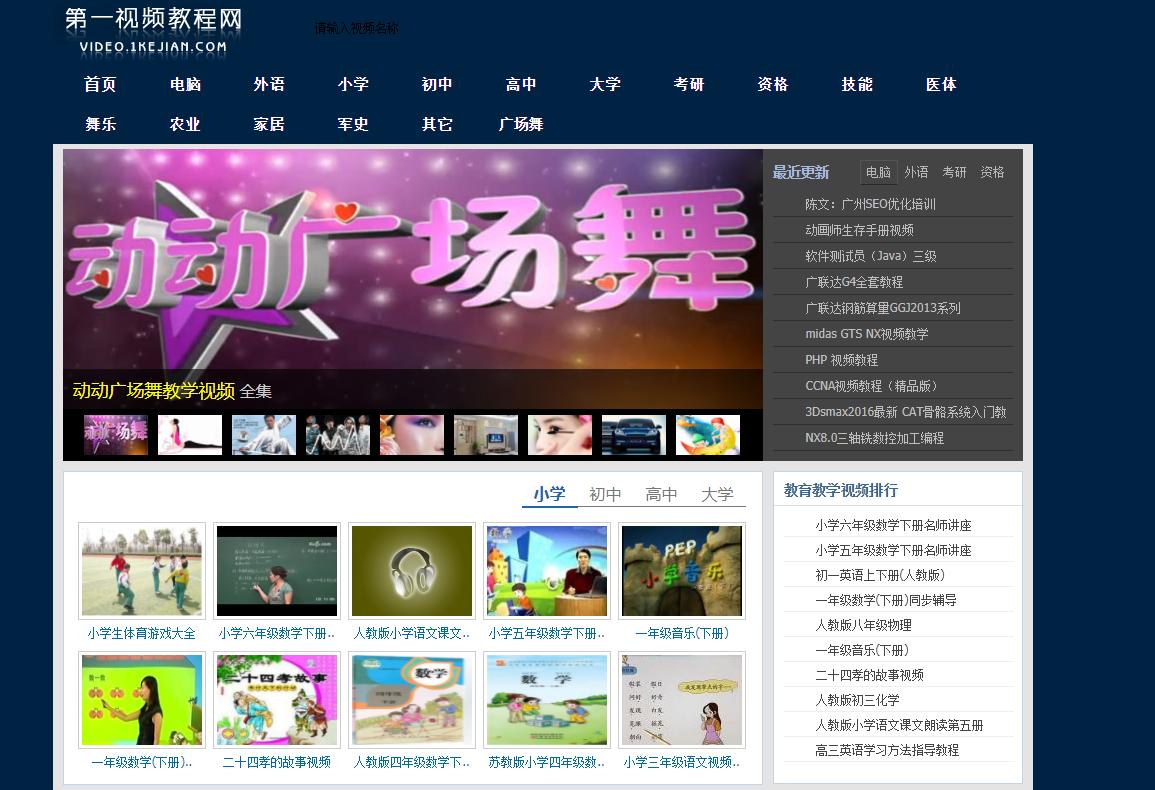Open the 首页 navigation menu item
This screenshot has width=1155, height=790.
[100, 84]
